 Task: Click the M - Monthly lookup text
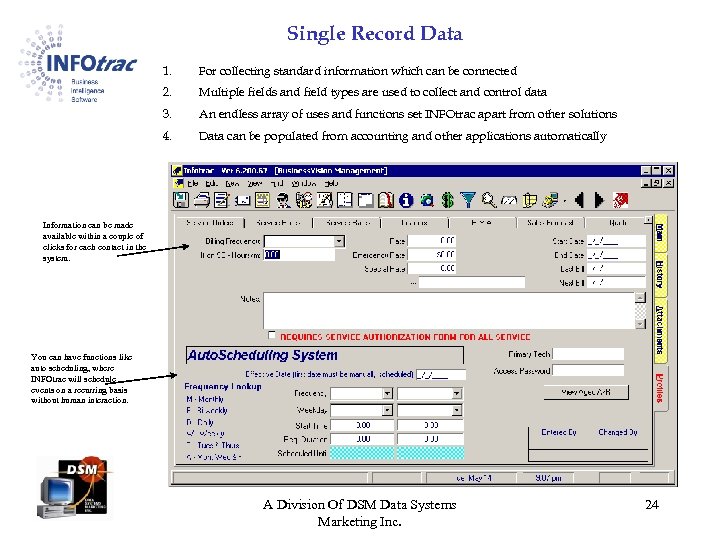click(205, 399)
